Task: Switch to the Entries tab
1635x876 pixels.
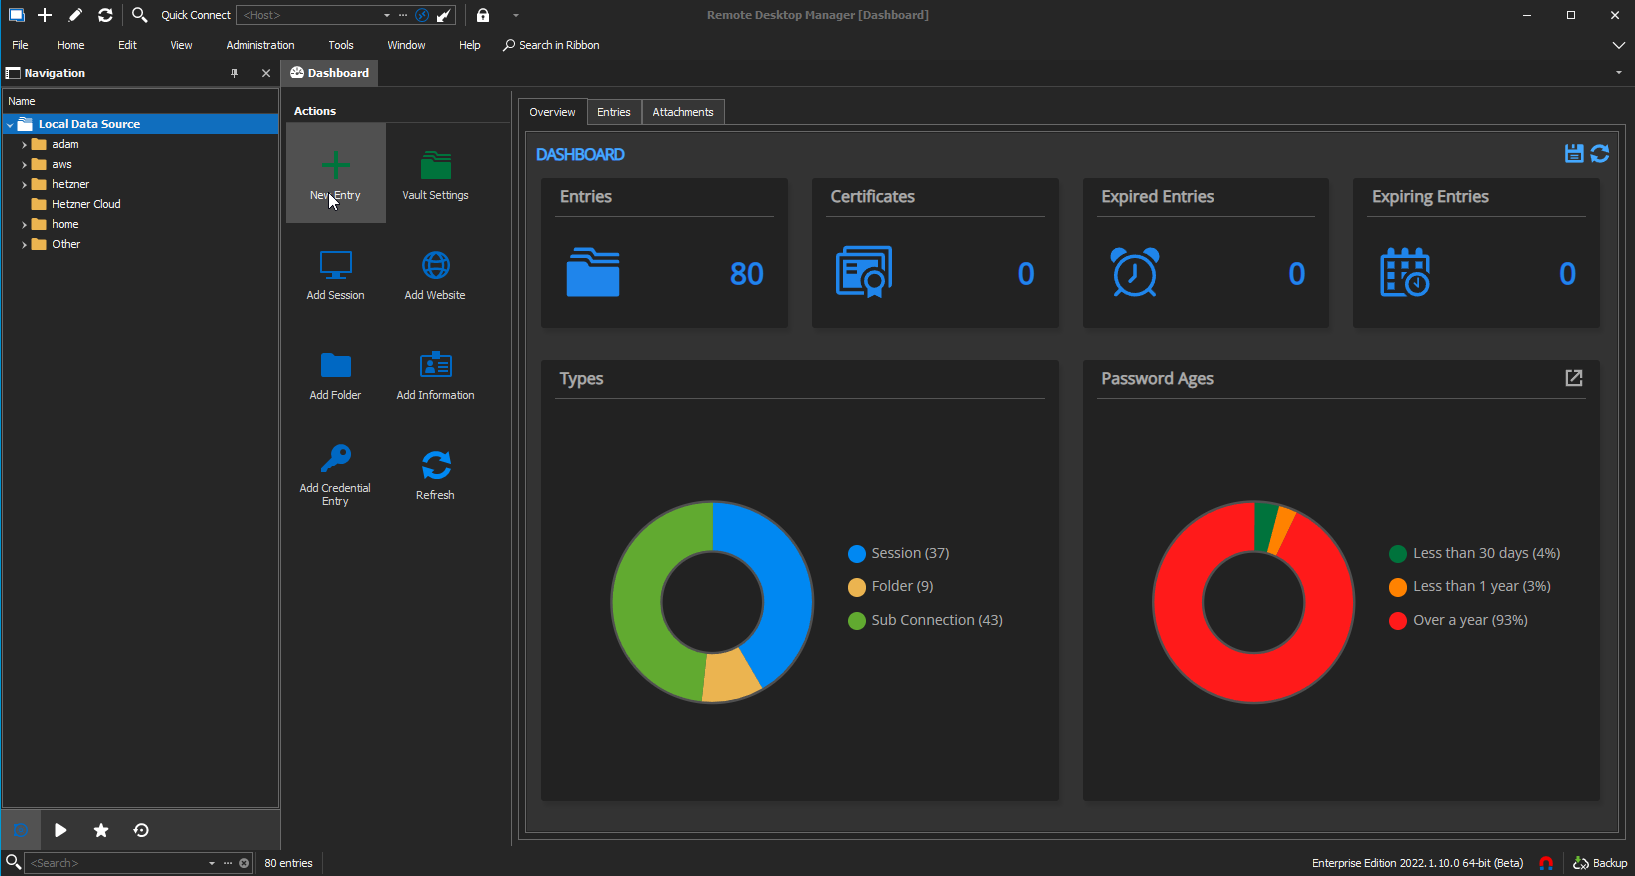Action: click(613, 112)
